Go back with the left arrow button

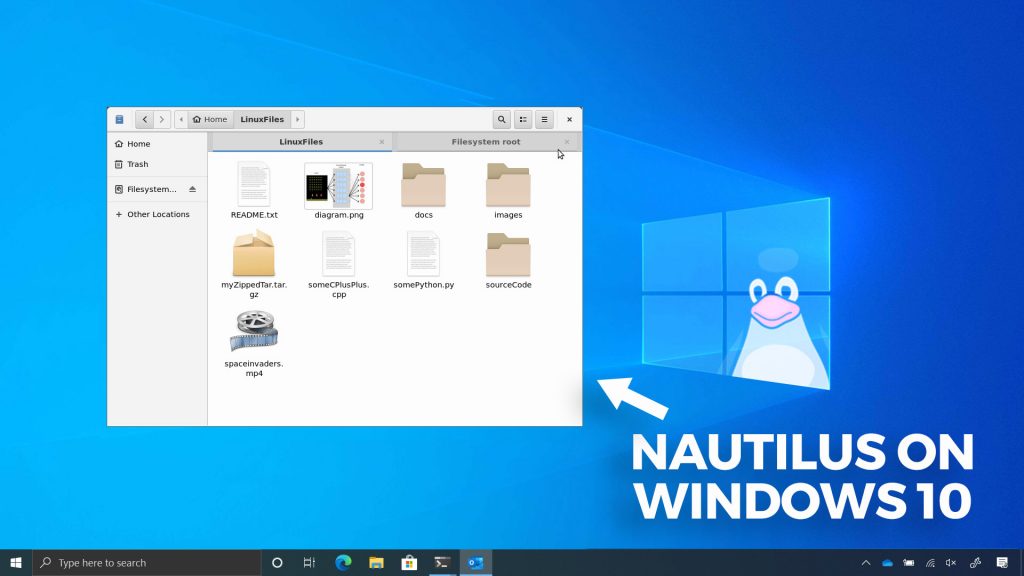144,120
